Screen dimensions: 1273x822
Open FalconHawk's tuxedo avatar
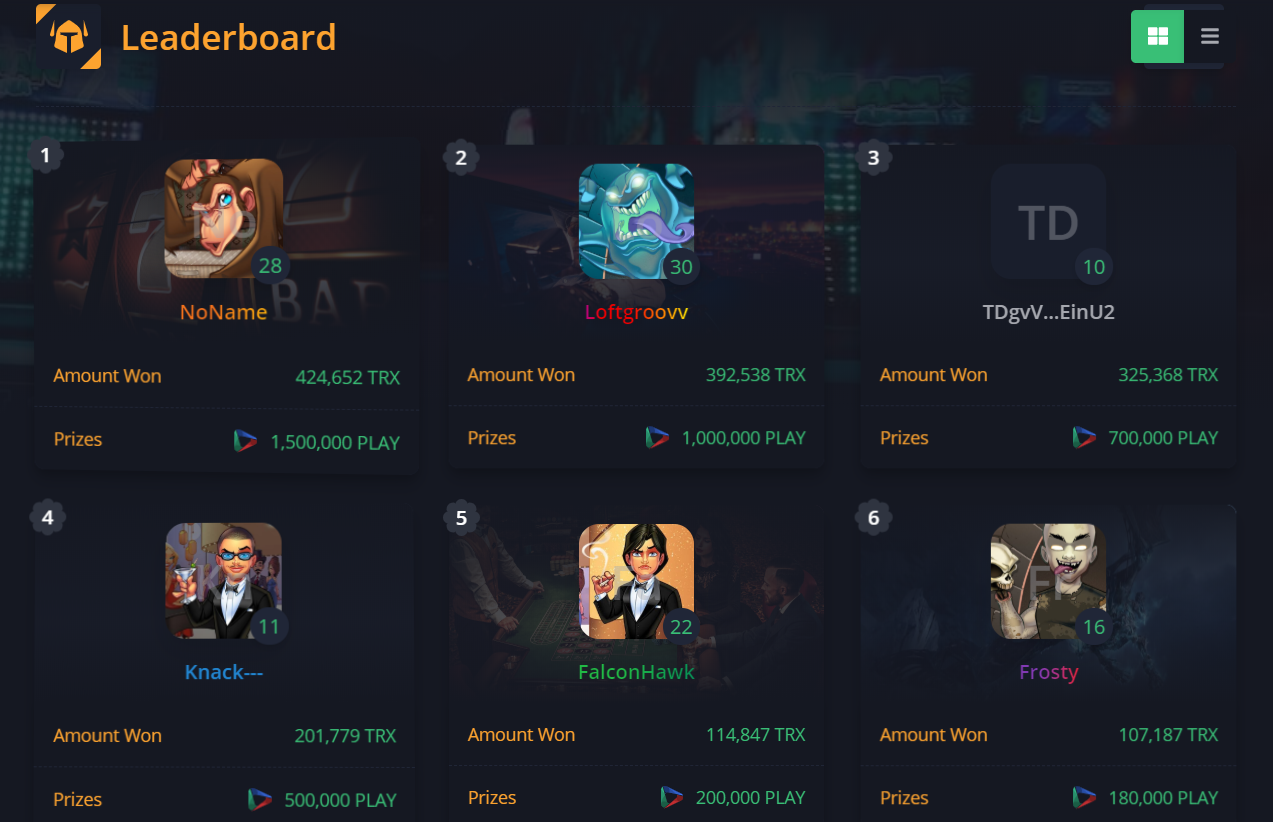637,581
